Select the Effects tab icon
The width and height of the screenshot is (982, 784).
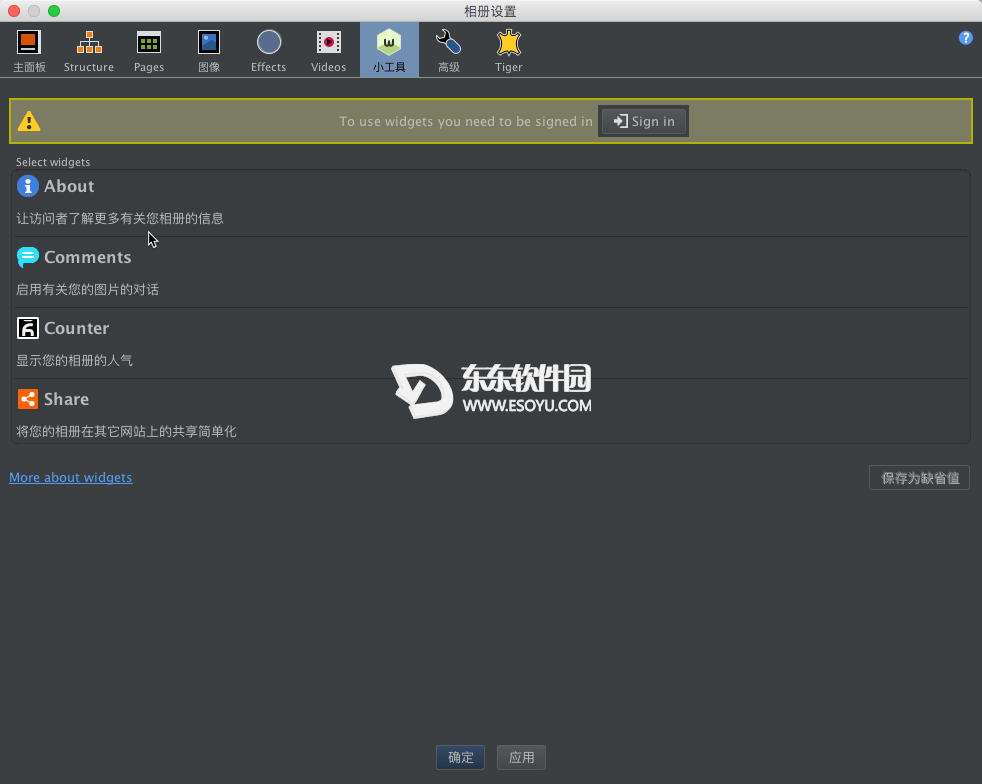click(269, 43)
